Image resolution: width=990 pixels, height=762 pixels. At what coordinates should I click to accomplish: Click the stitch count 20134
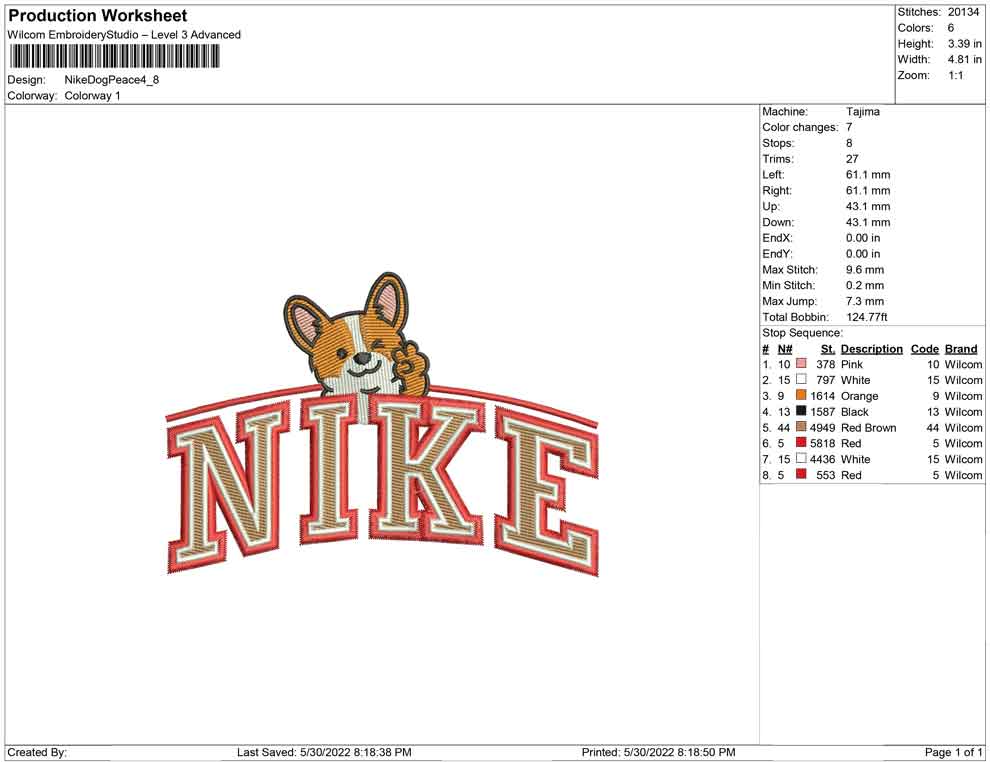(x=963, y=12)
